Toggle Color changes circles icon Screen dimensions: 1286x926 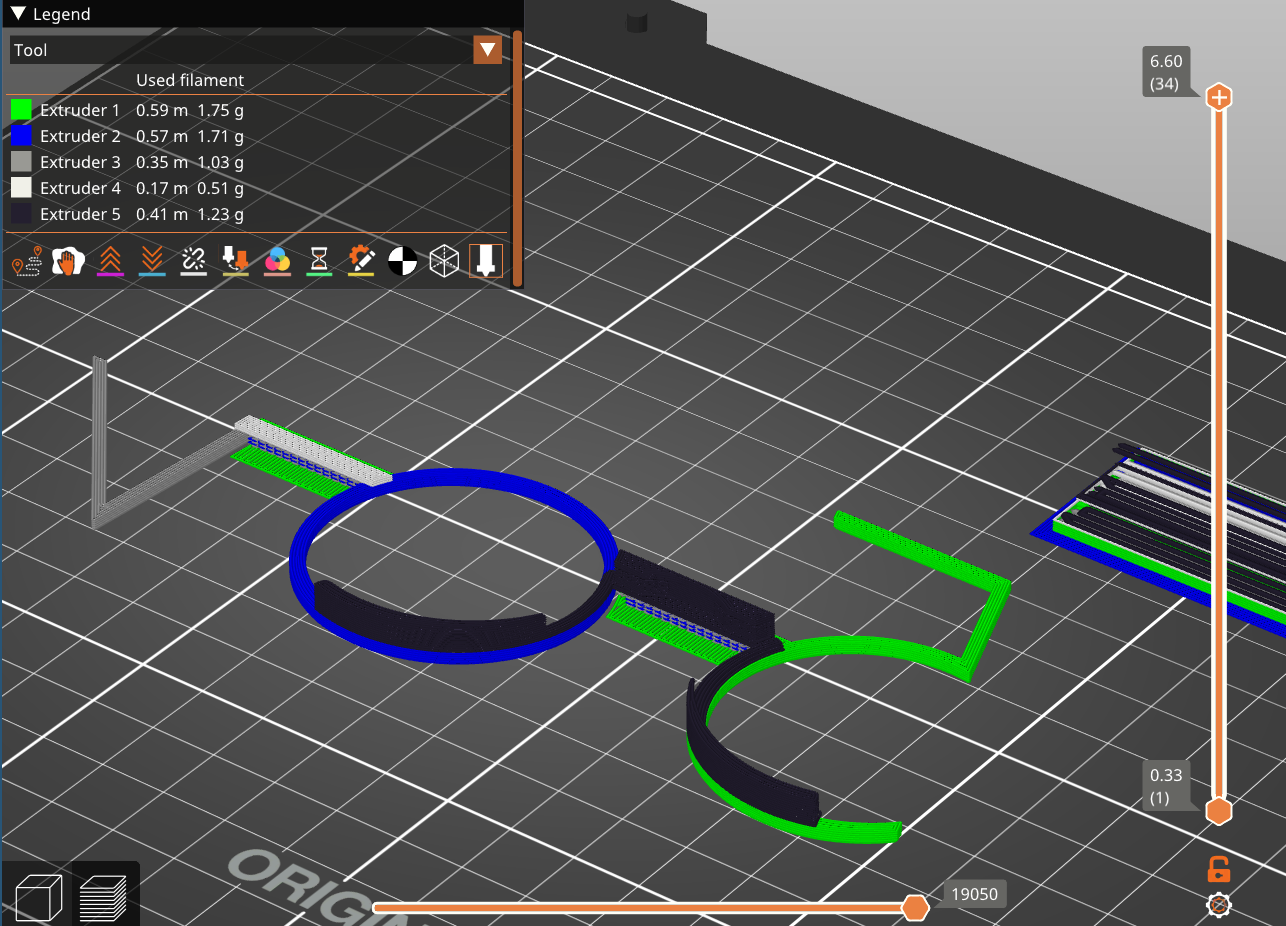click(x=277, y=261)
